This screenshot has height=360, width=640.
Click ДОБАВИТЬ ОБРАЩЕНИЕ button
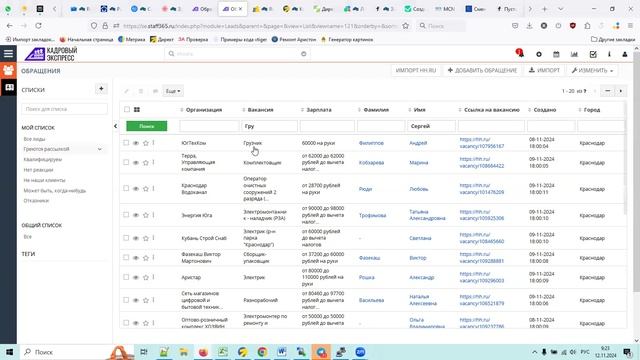482,70
